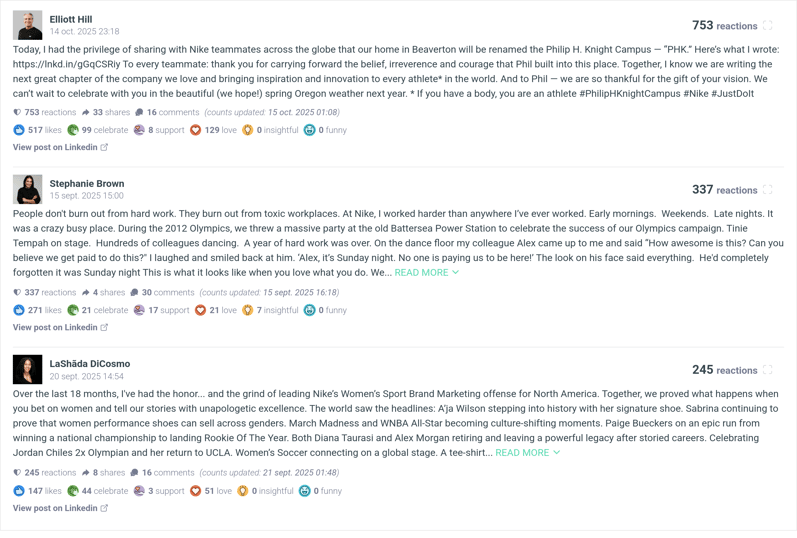Click Stephanie Brown's profile photo
The image size is (797, 538).
(28, 189)
